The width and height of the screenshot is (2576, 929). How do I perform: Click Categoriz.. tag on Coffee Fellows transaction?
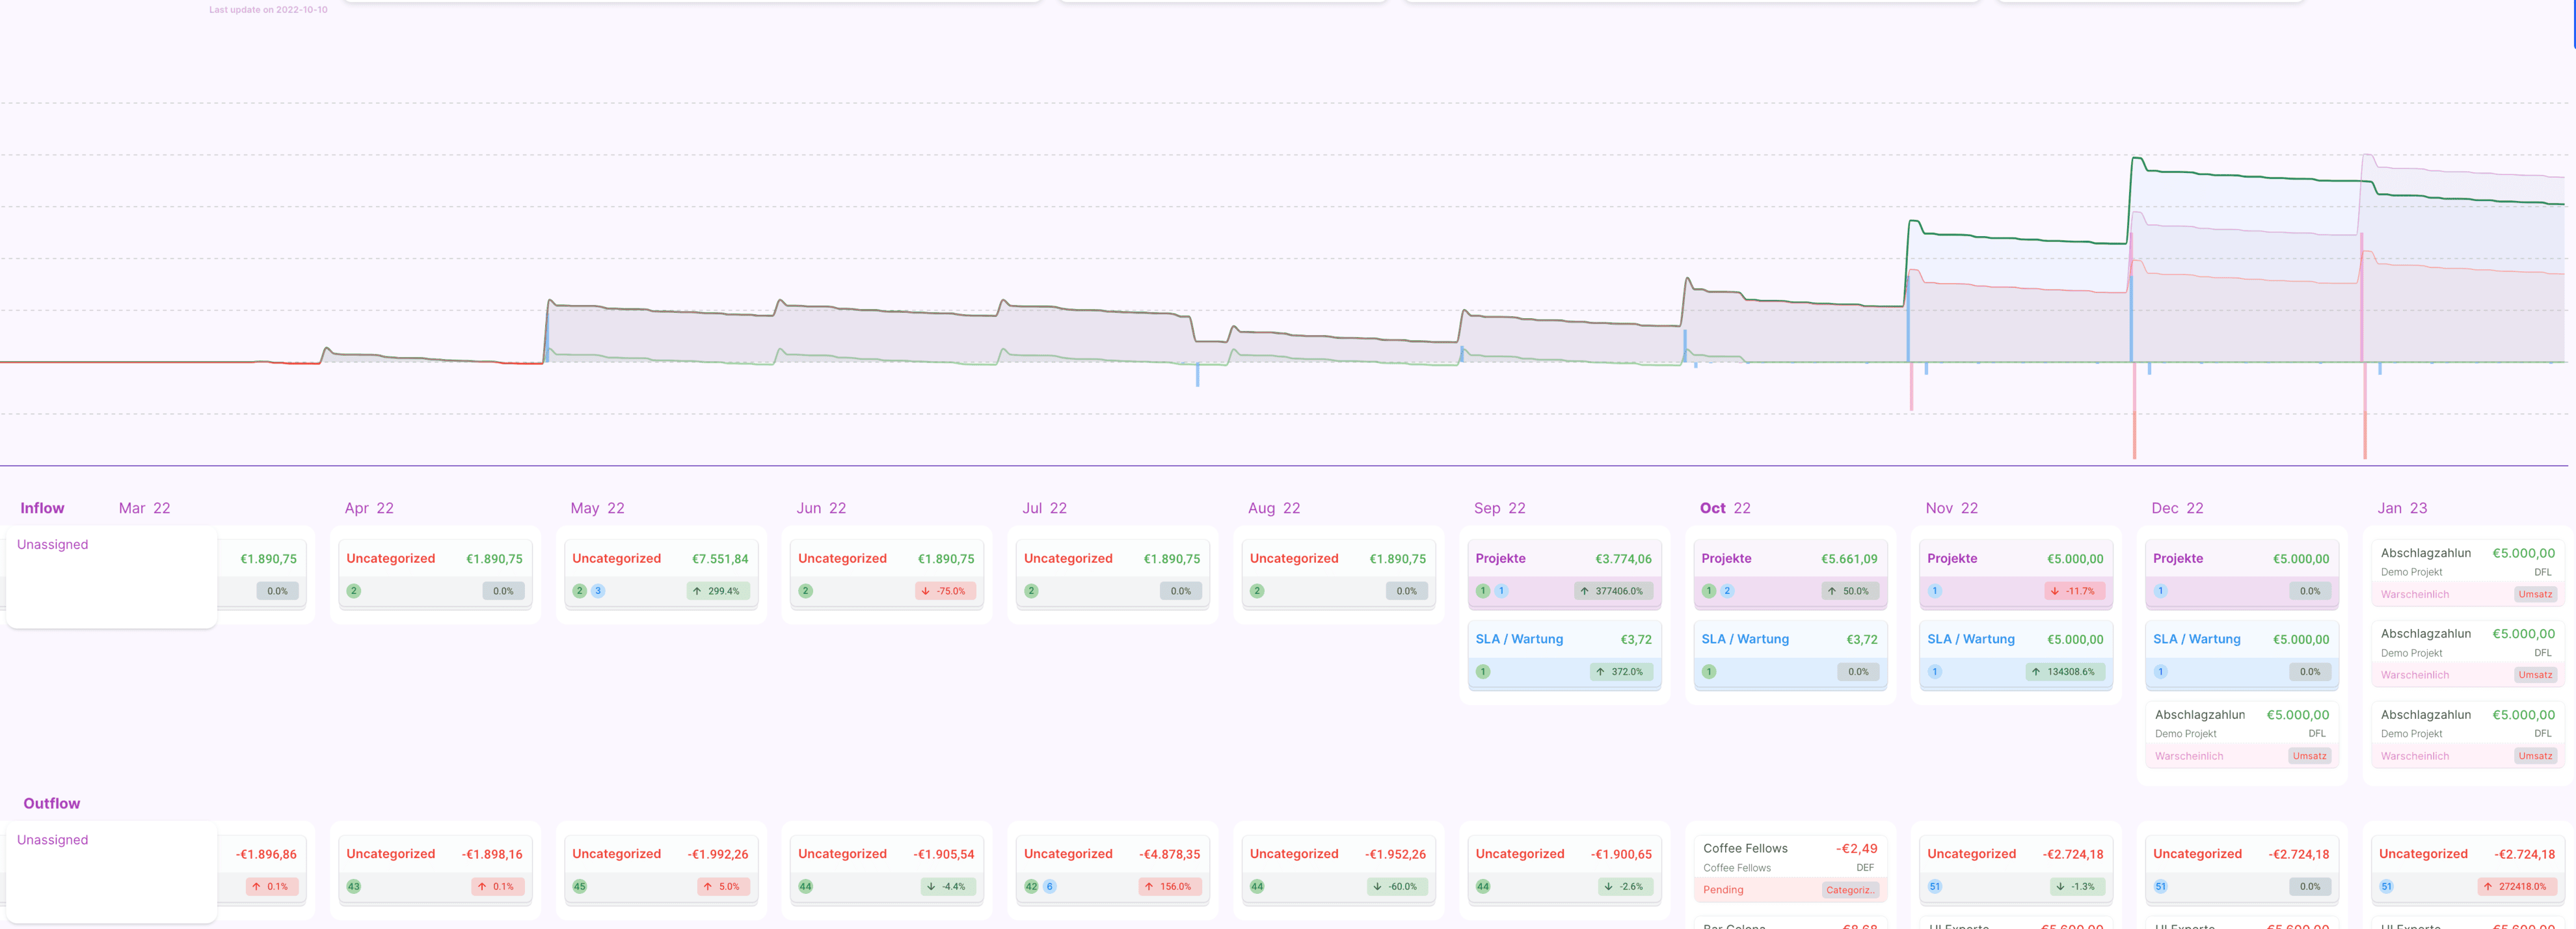pos(1850,890)
